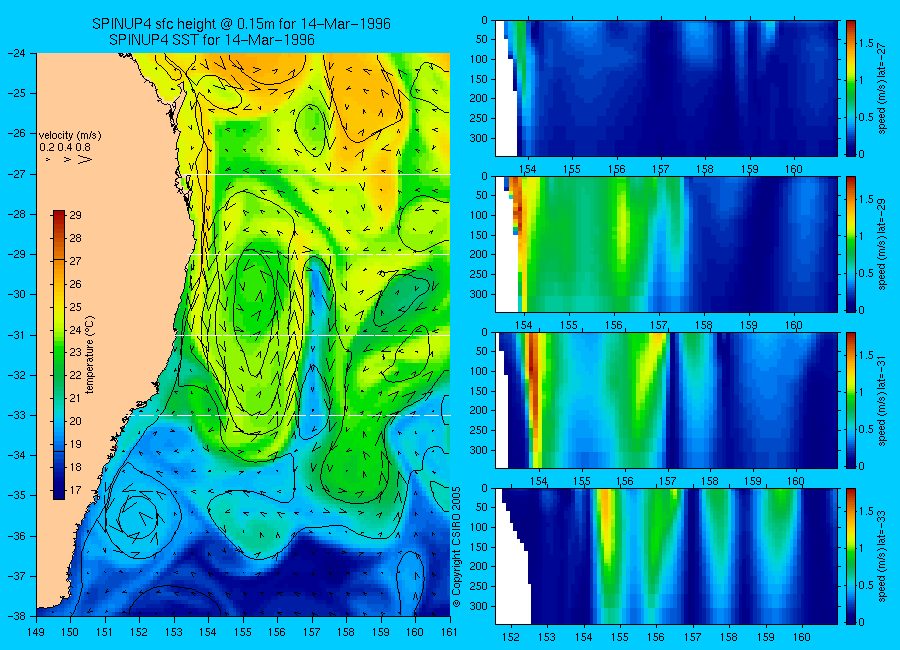Screen dimensions: 900x650
Task: Click the 100 depth tick of lat=-31 panel
Action: click(478, 372)
